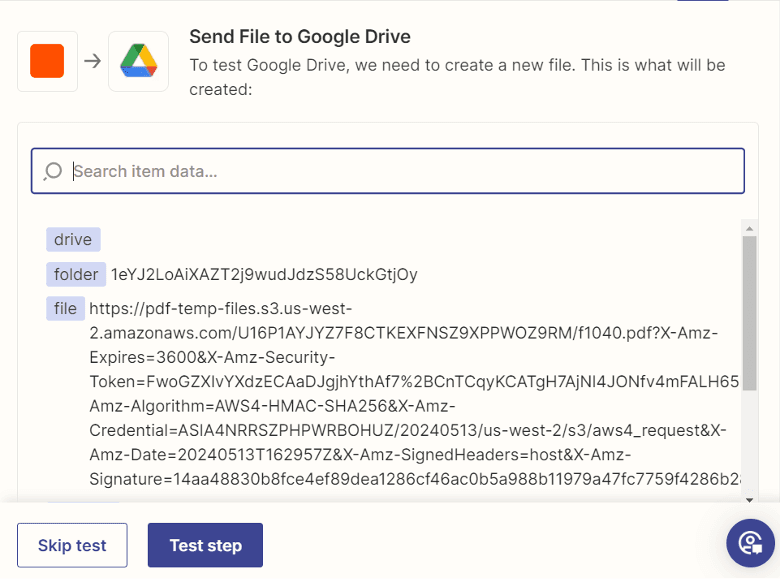Select the 'drive' field label
Screen dimensions: 780x580
coord(73,240)
